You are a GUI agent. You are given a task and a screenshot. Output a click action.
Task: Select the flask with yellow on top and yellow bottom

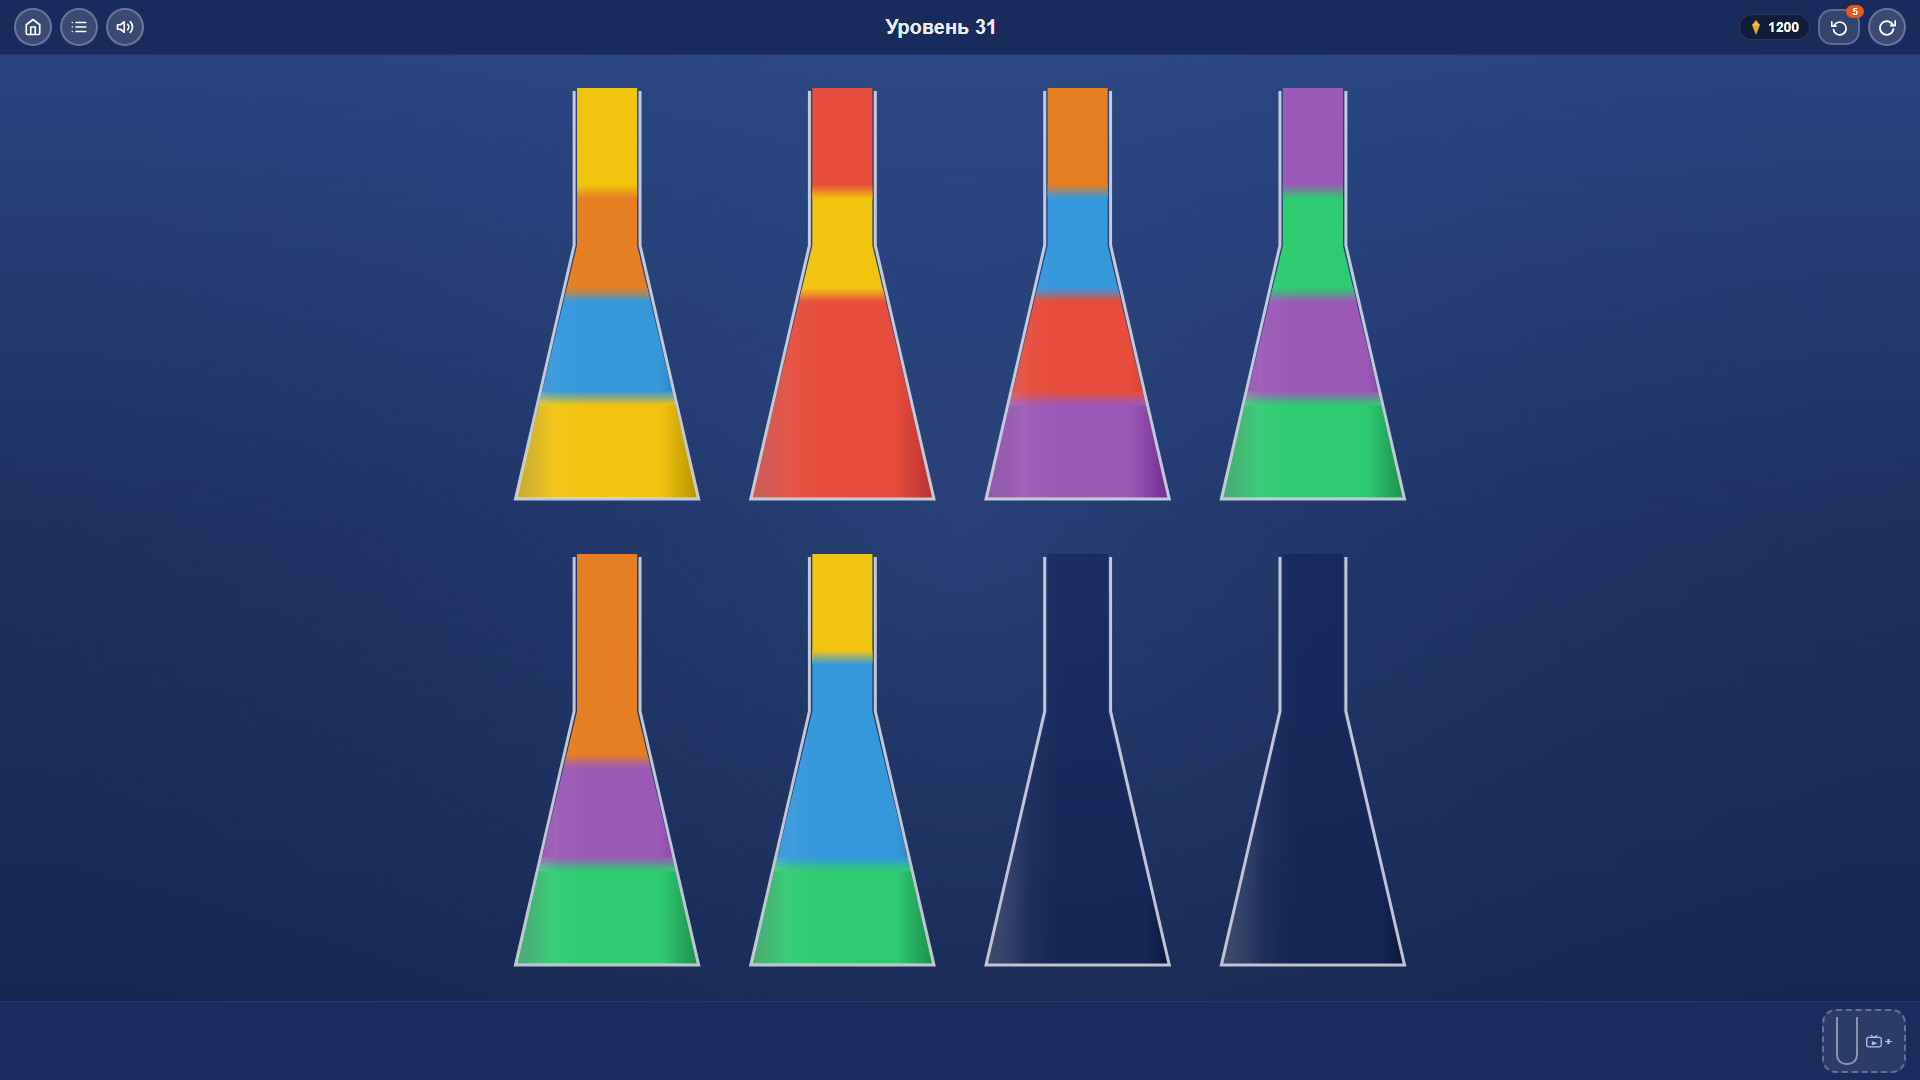point(607,294)
